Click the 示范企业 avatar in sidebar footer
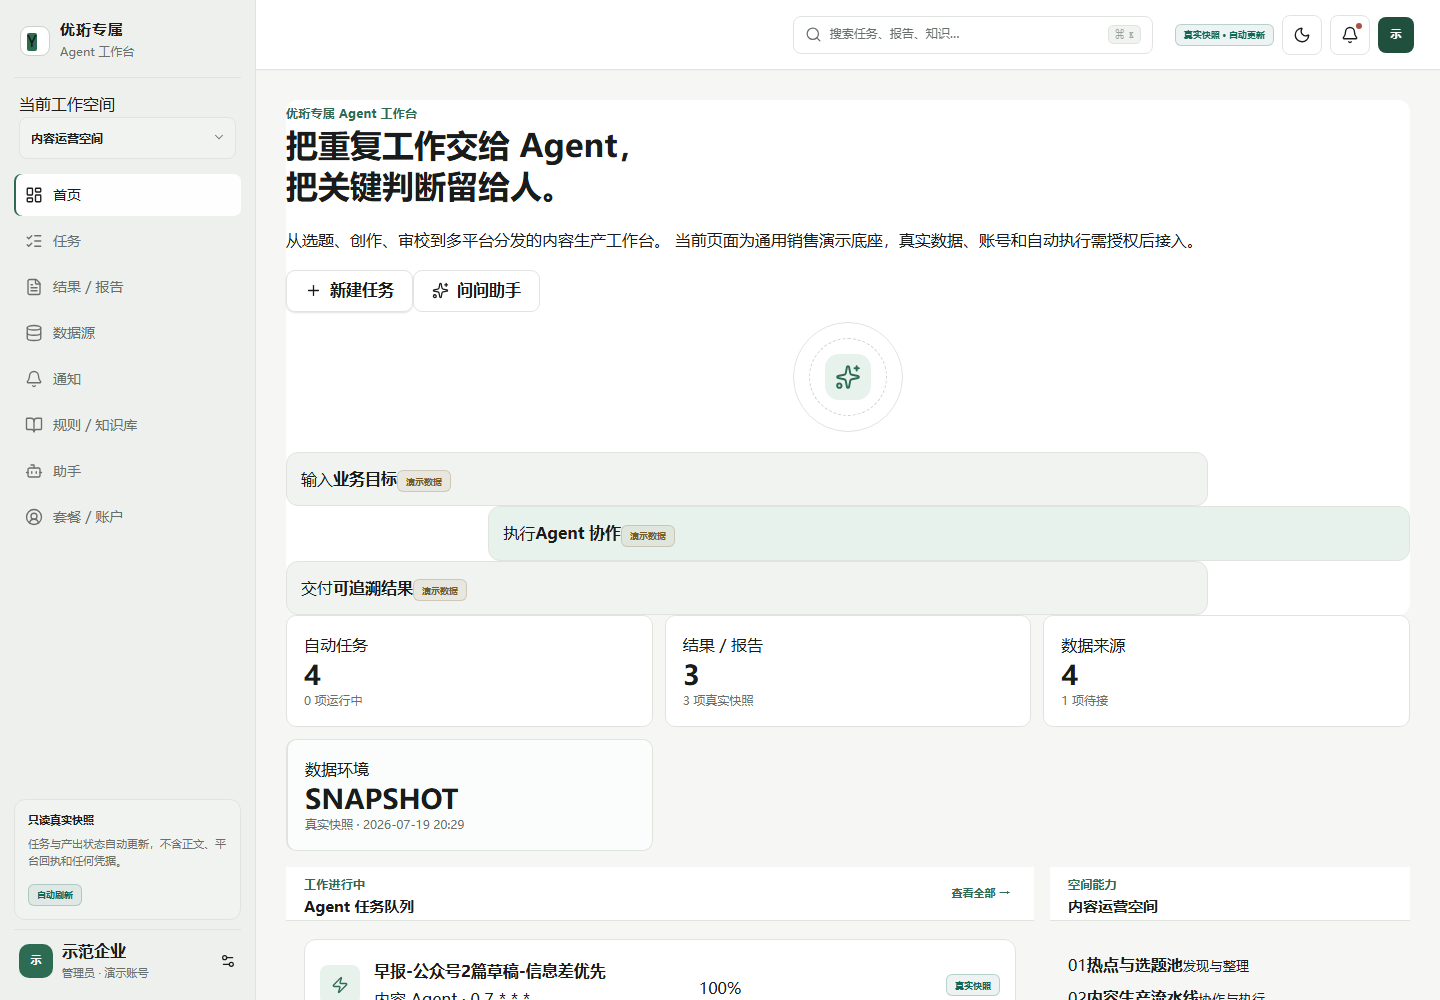This screenshot has width=1440, height=1000. pos(36,961)
